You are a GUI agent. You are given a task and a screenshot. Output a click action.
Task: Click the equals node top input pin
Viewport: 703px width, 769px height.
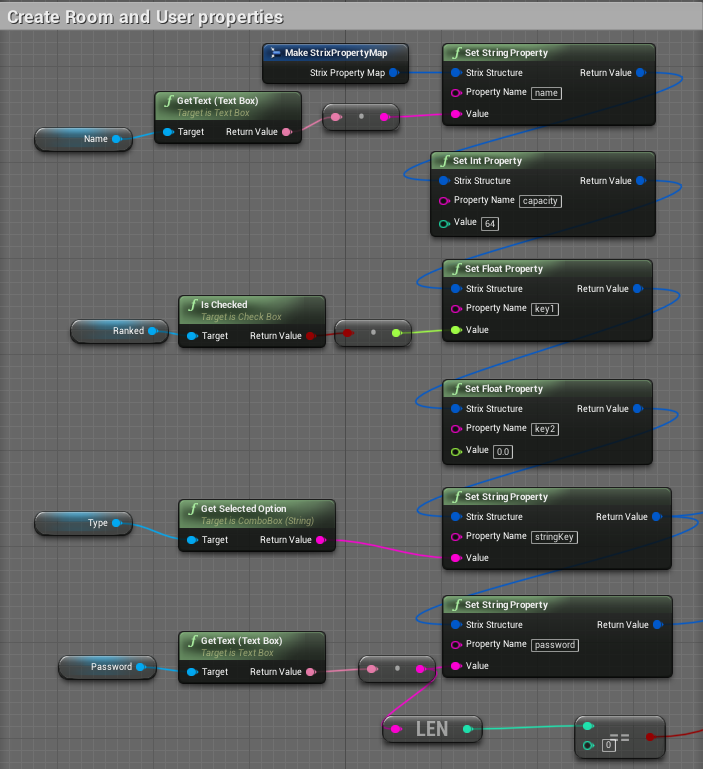pyautogui.click(x=588, y=726)
